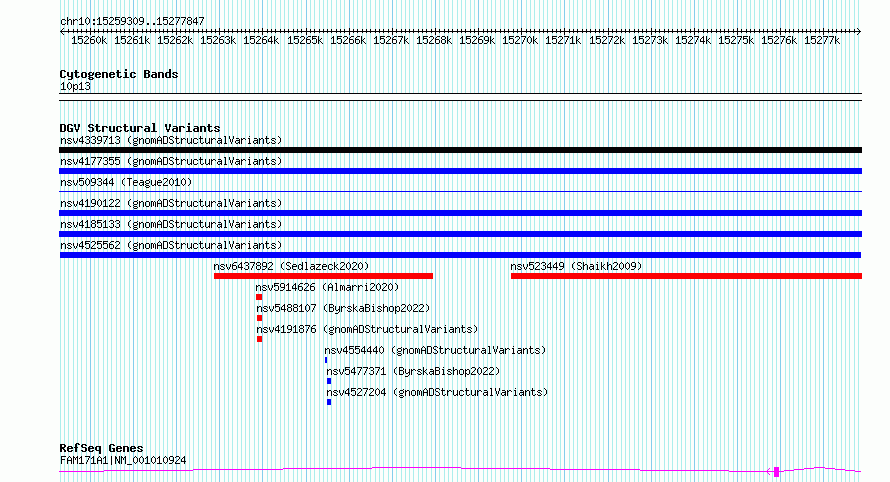890x482 pixels.
Task: Select the nsv4190122 blue variant bar
Action: 460,213
